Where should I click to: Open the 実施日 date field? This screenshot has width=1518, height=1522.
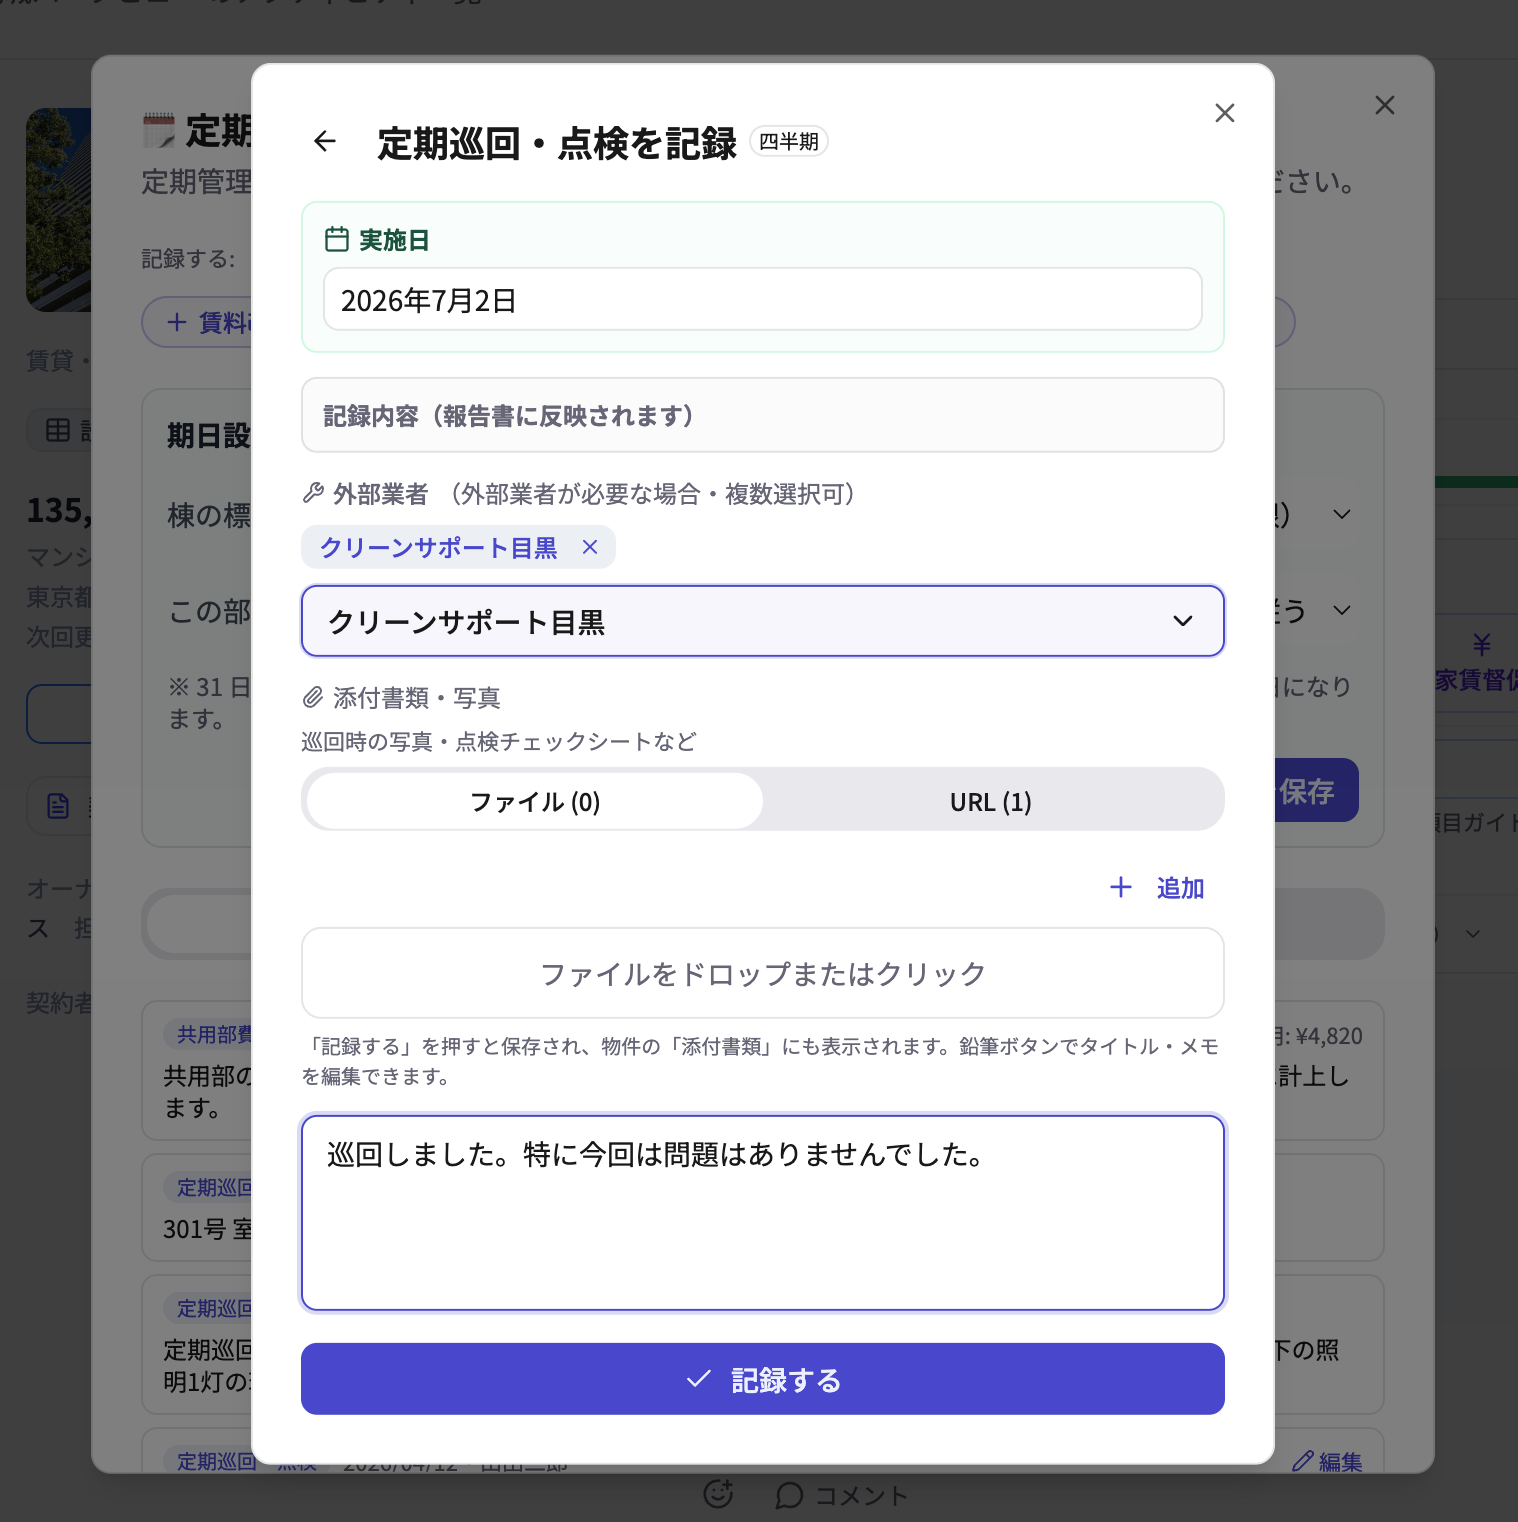coord(762,299)
